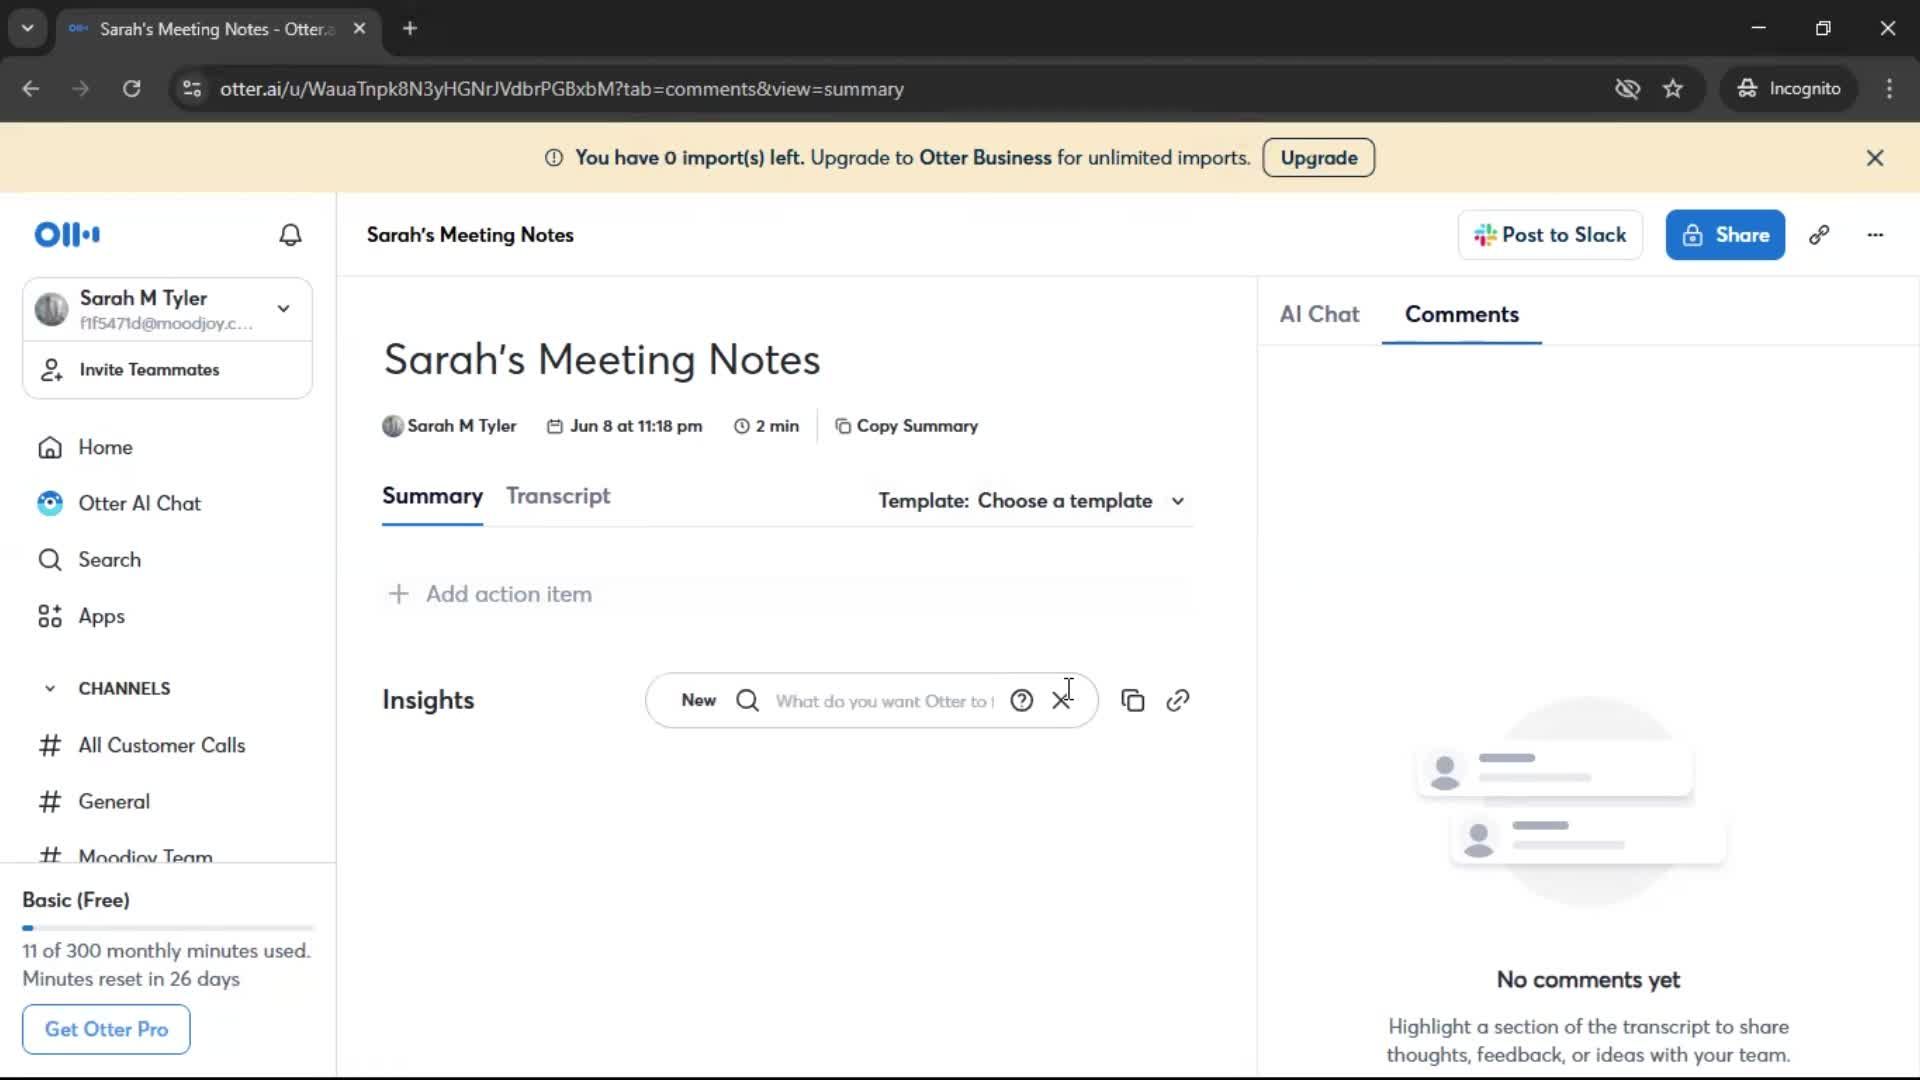Click the Incognito indicator
The image size is (1920, 1080).
[1788, 89]
